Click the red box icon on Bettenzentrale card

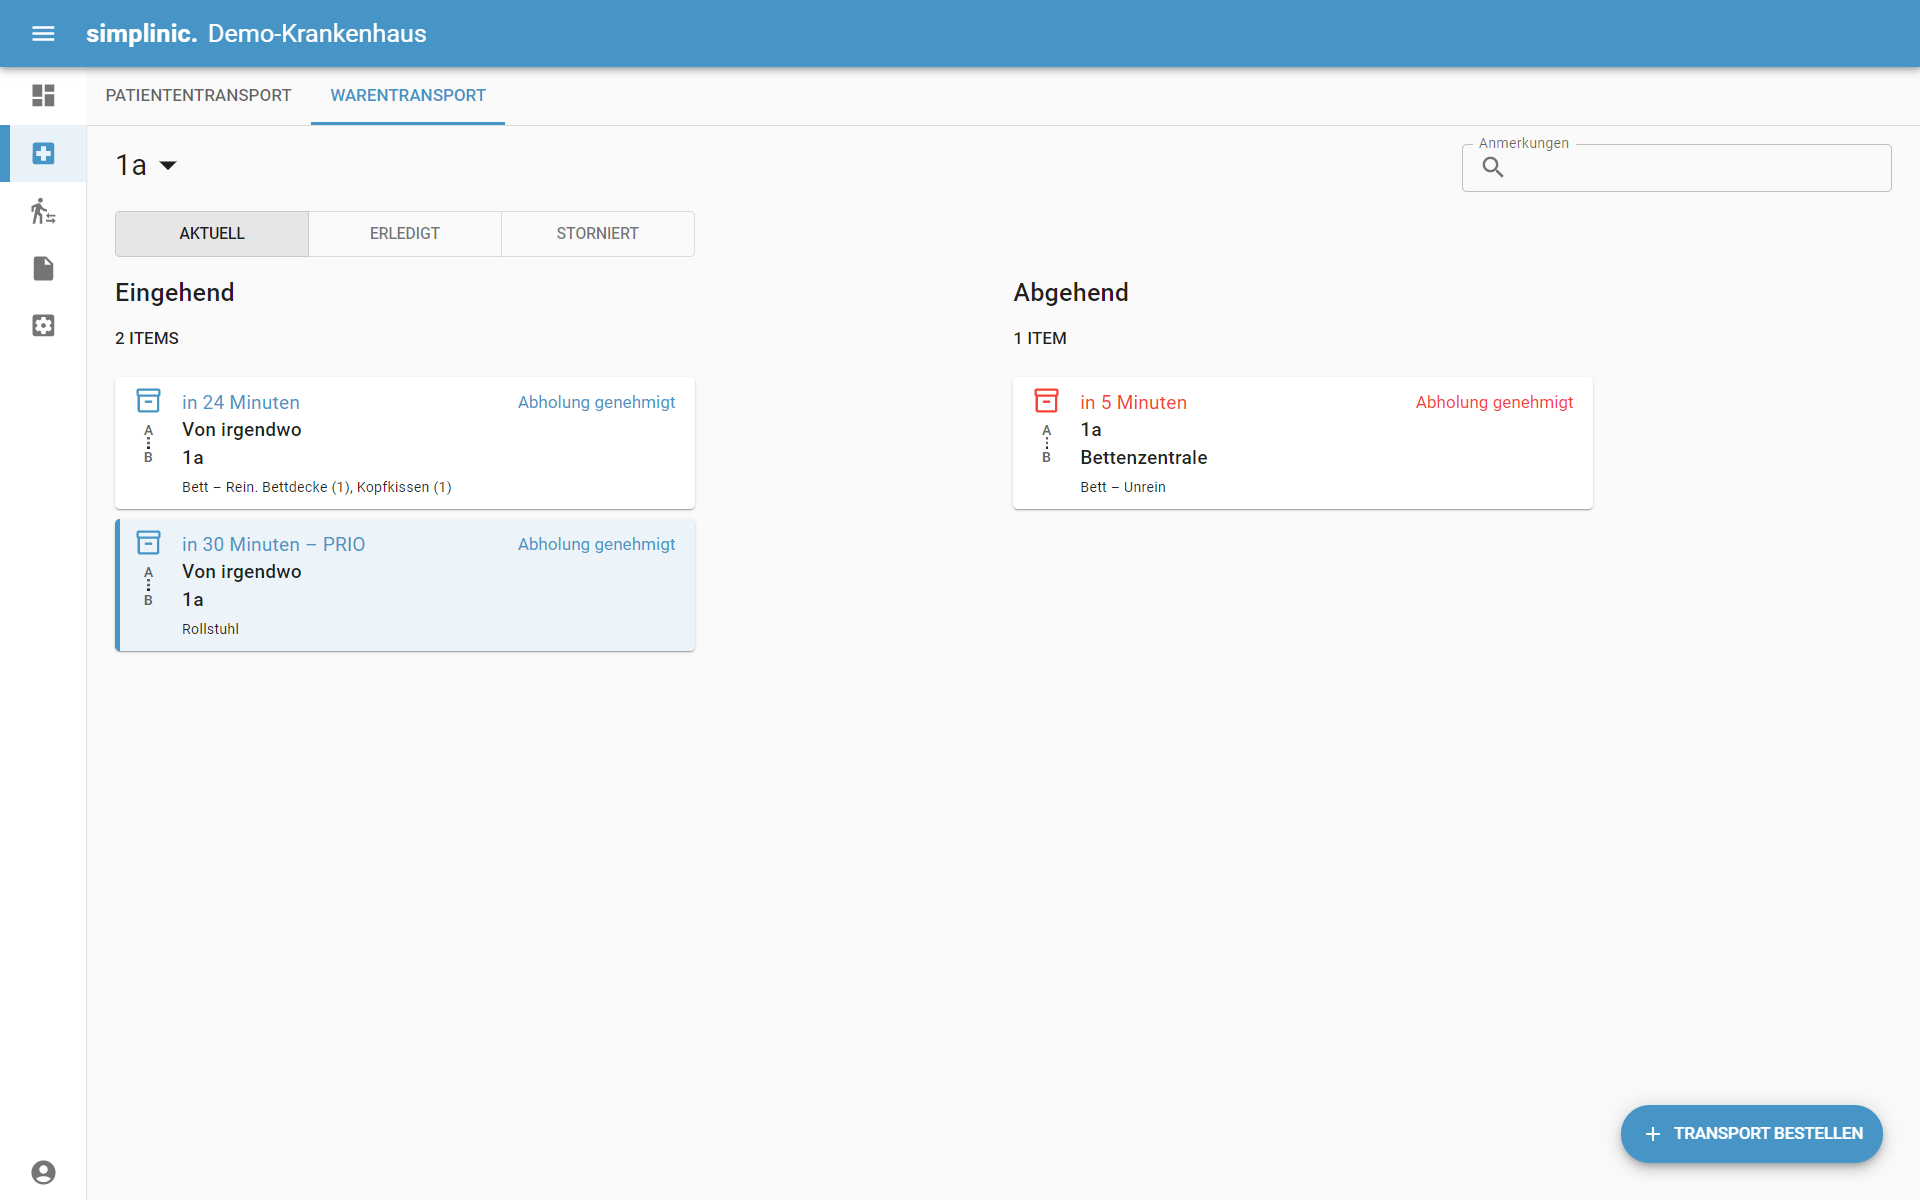pos(1046,401)
